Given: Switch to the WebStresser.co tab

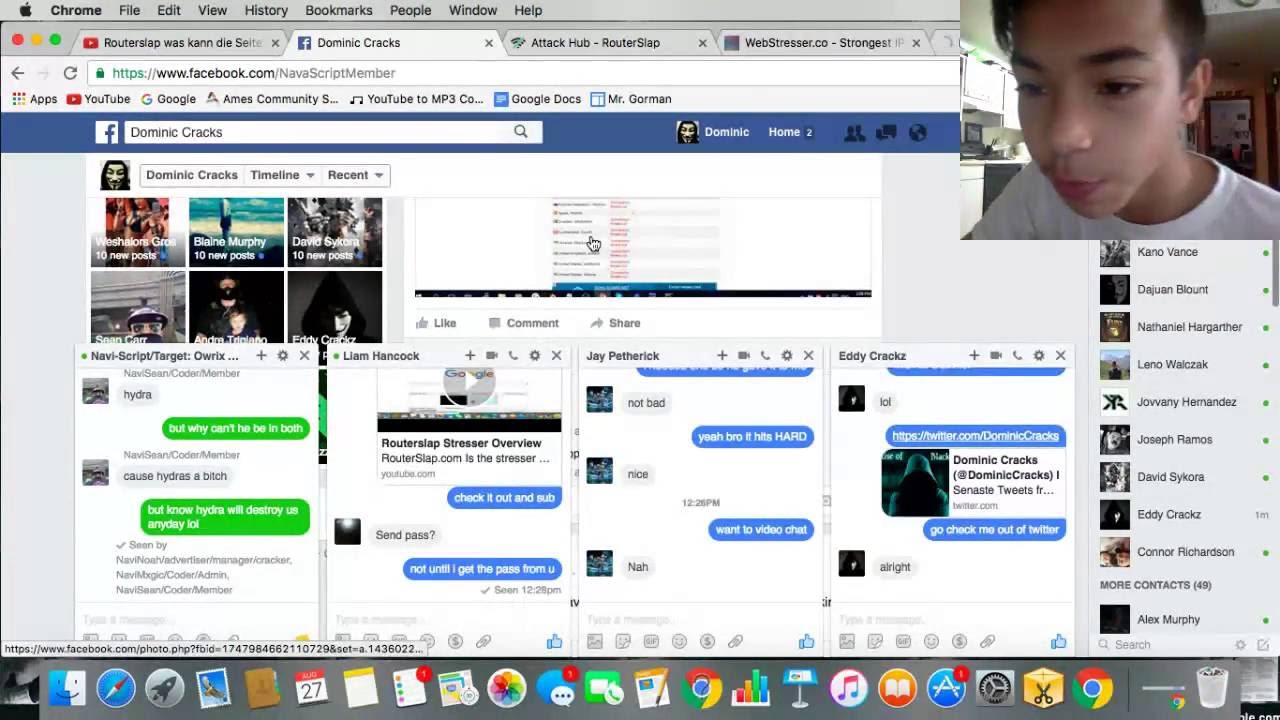Looking at the screenshot, I should [x=824, y=43].
